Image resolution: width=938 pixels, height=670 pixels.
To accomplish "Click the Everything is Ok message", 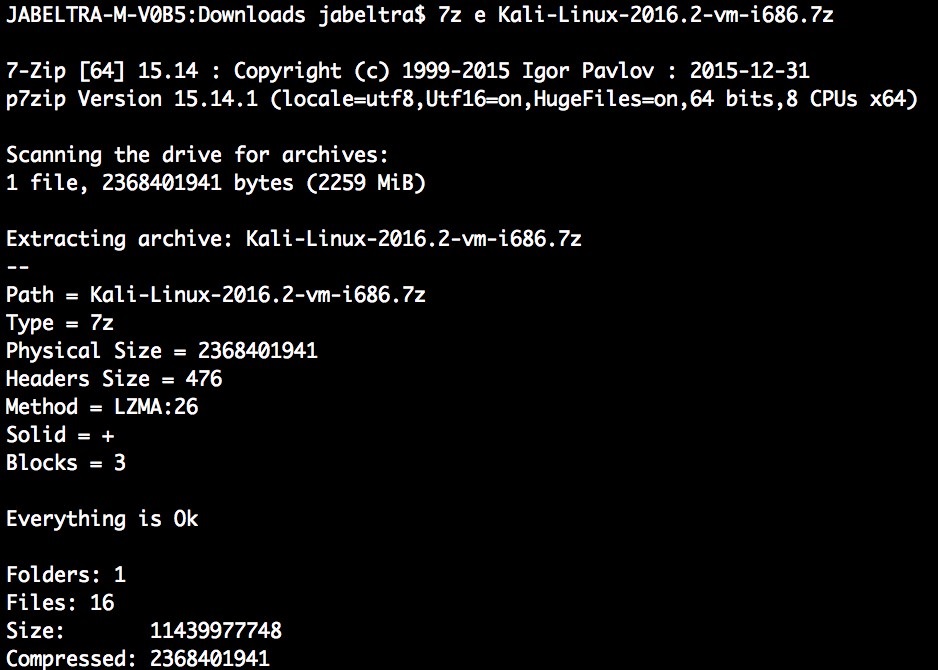I will 102,519.
